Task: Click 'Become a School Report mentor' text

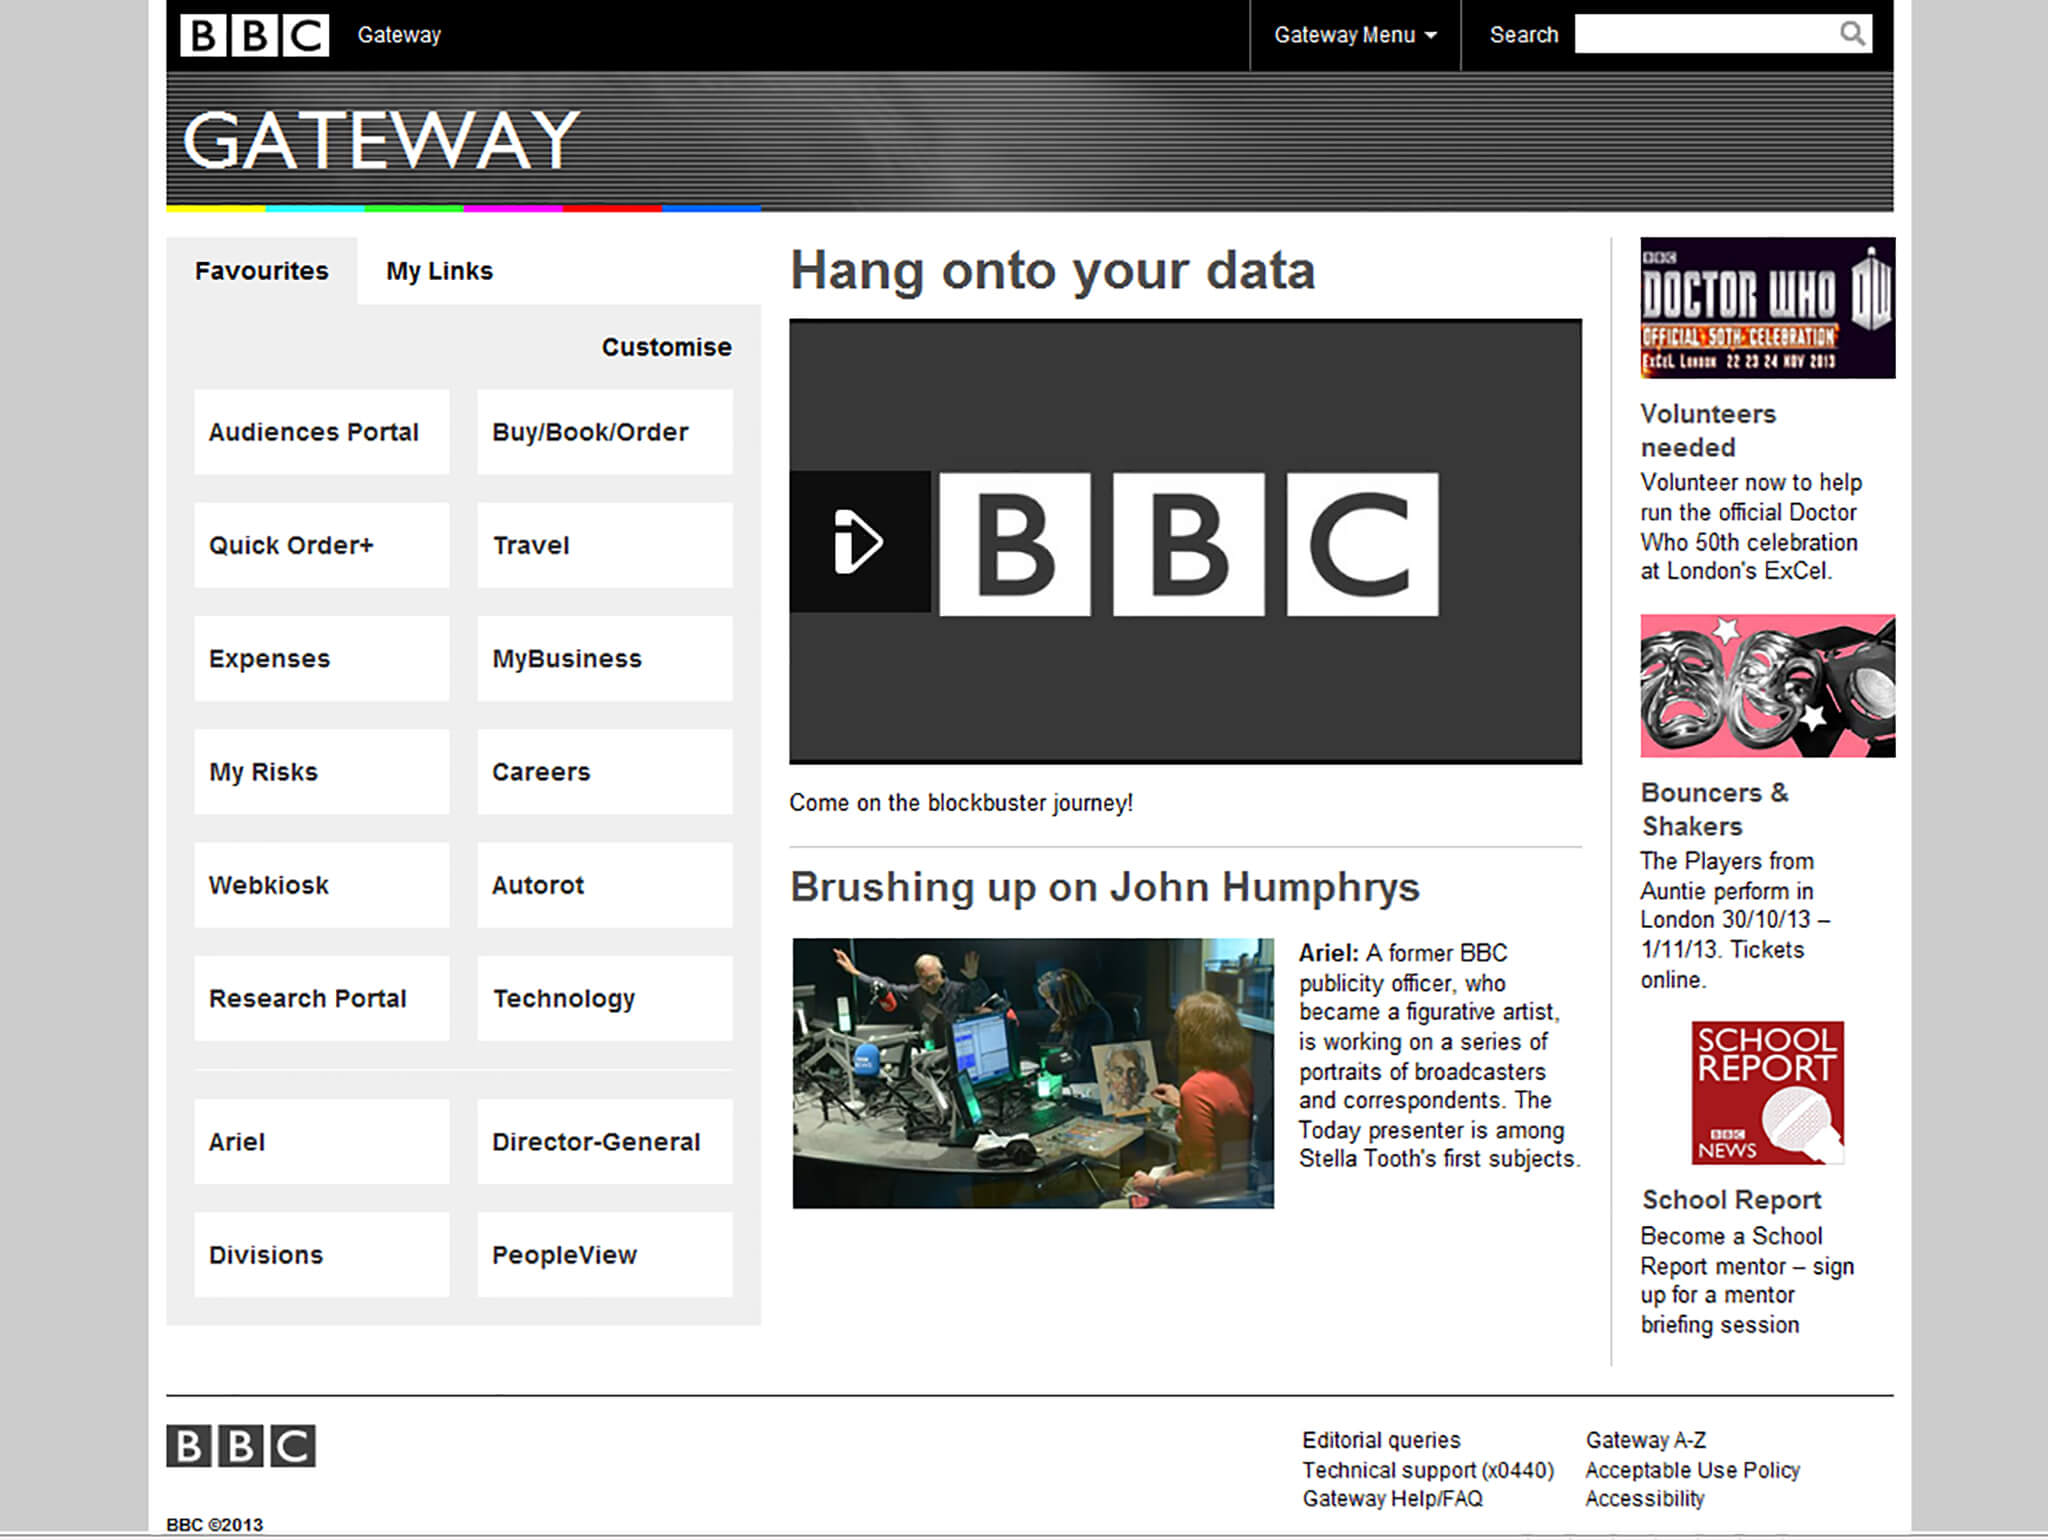Action: (x=1747, y=1281)
